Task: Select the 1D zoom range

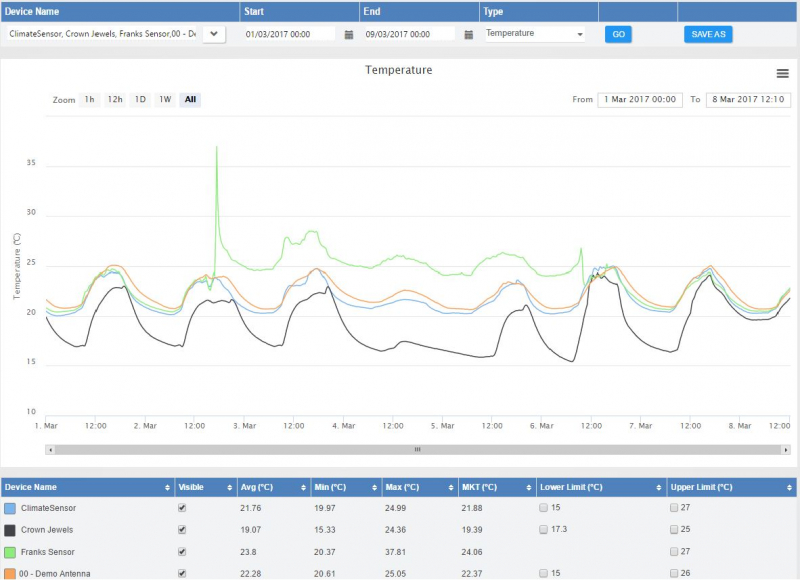Action: click(x=140, y=99)
